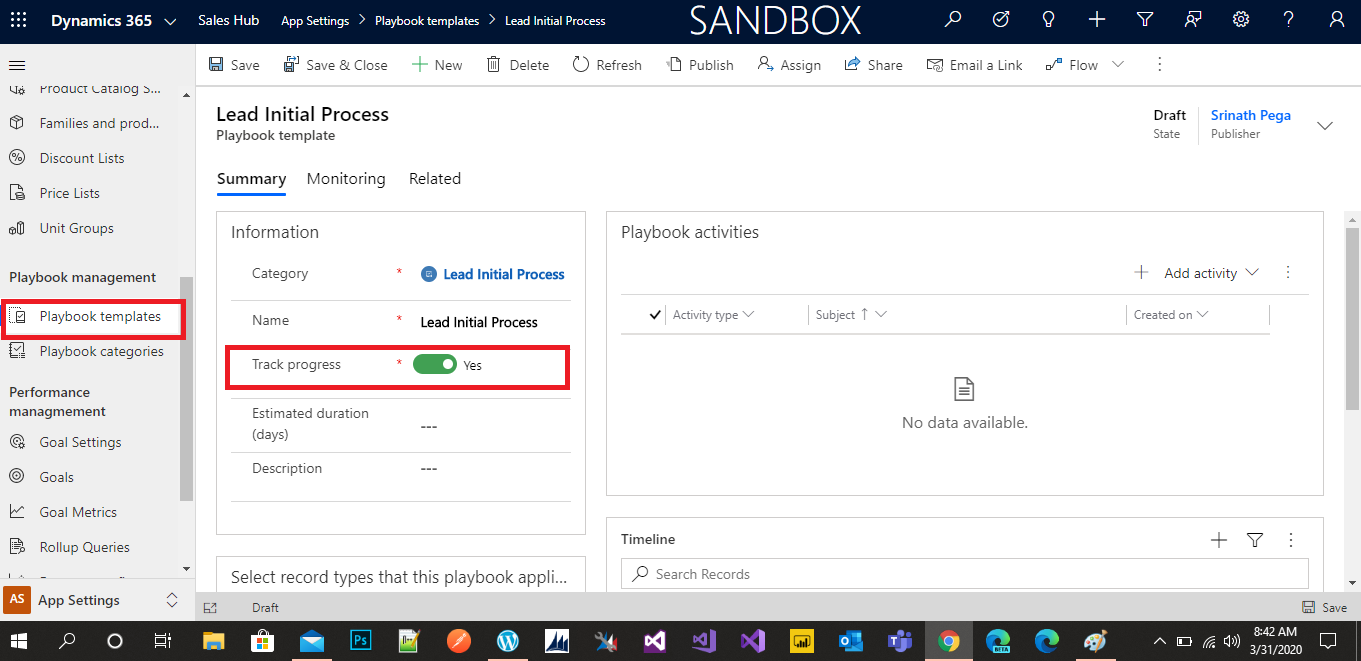
Task: Open the Srinath Pega publisher link
Action: 1250,115
